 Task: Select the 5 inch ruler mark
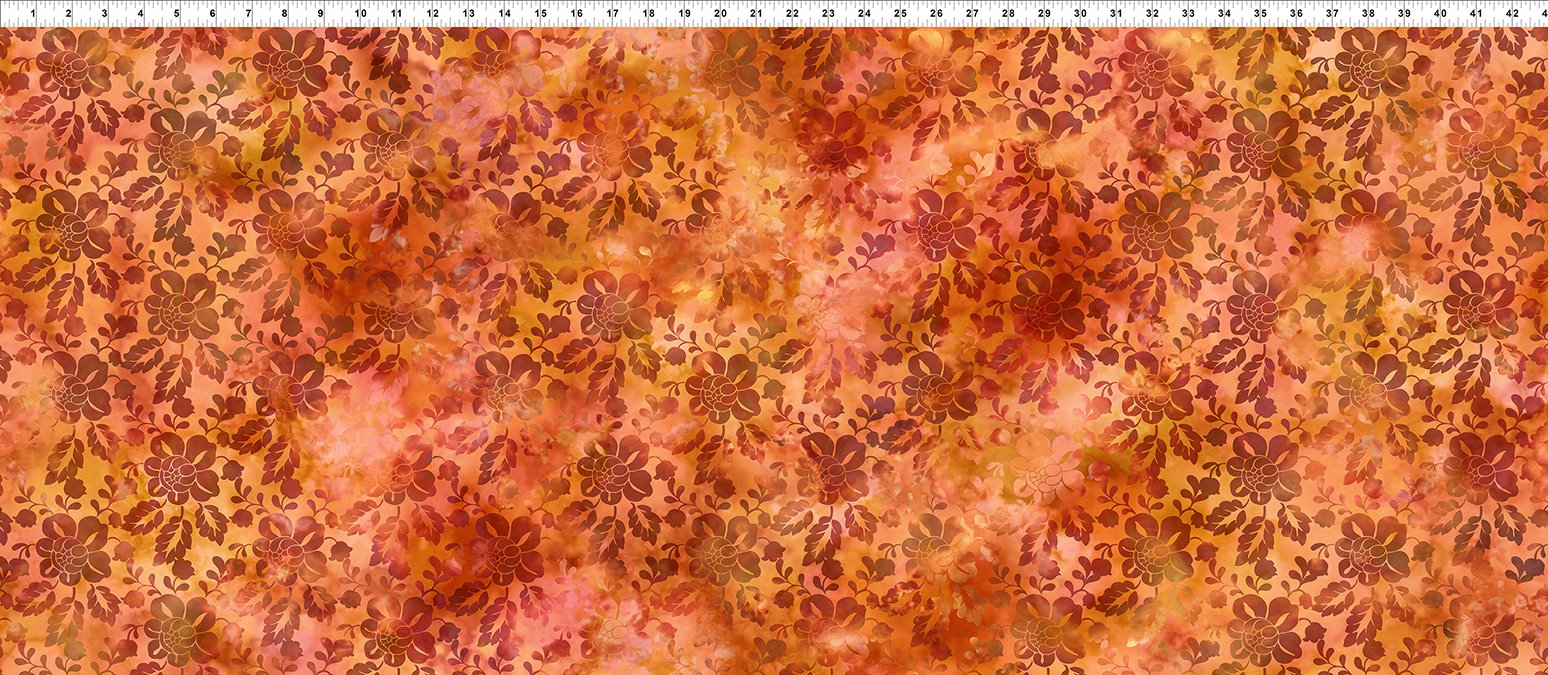point(177,14)
